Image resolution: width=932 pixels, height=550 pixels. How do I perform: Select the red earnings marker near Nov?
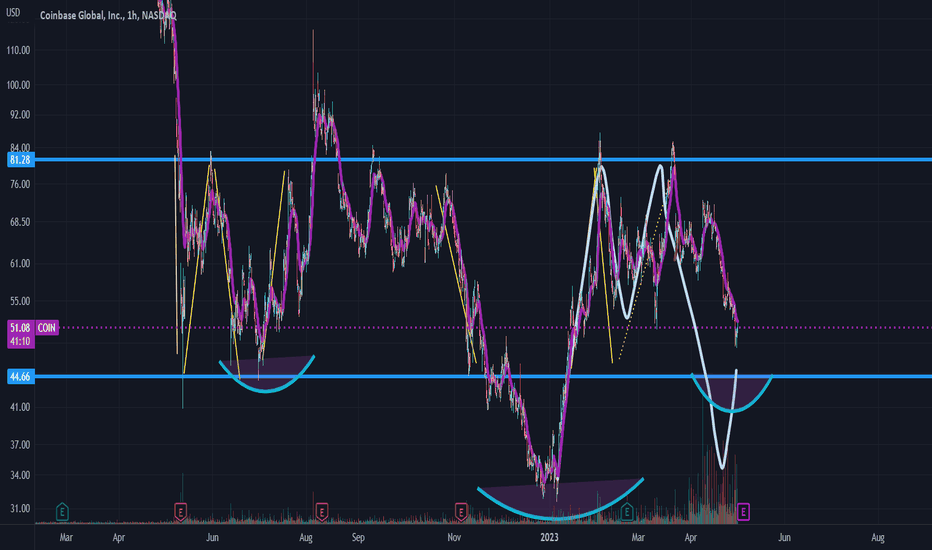[461, 511]
